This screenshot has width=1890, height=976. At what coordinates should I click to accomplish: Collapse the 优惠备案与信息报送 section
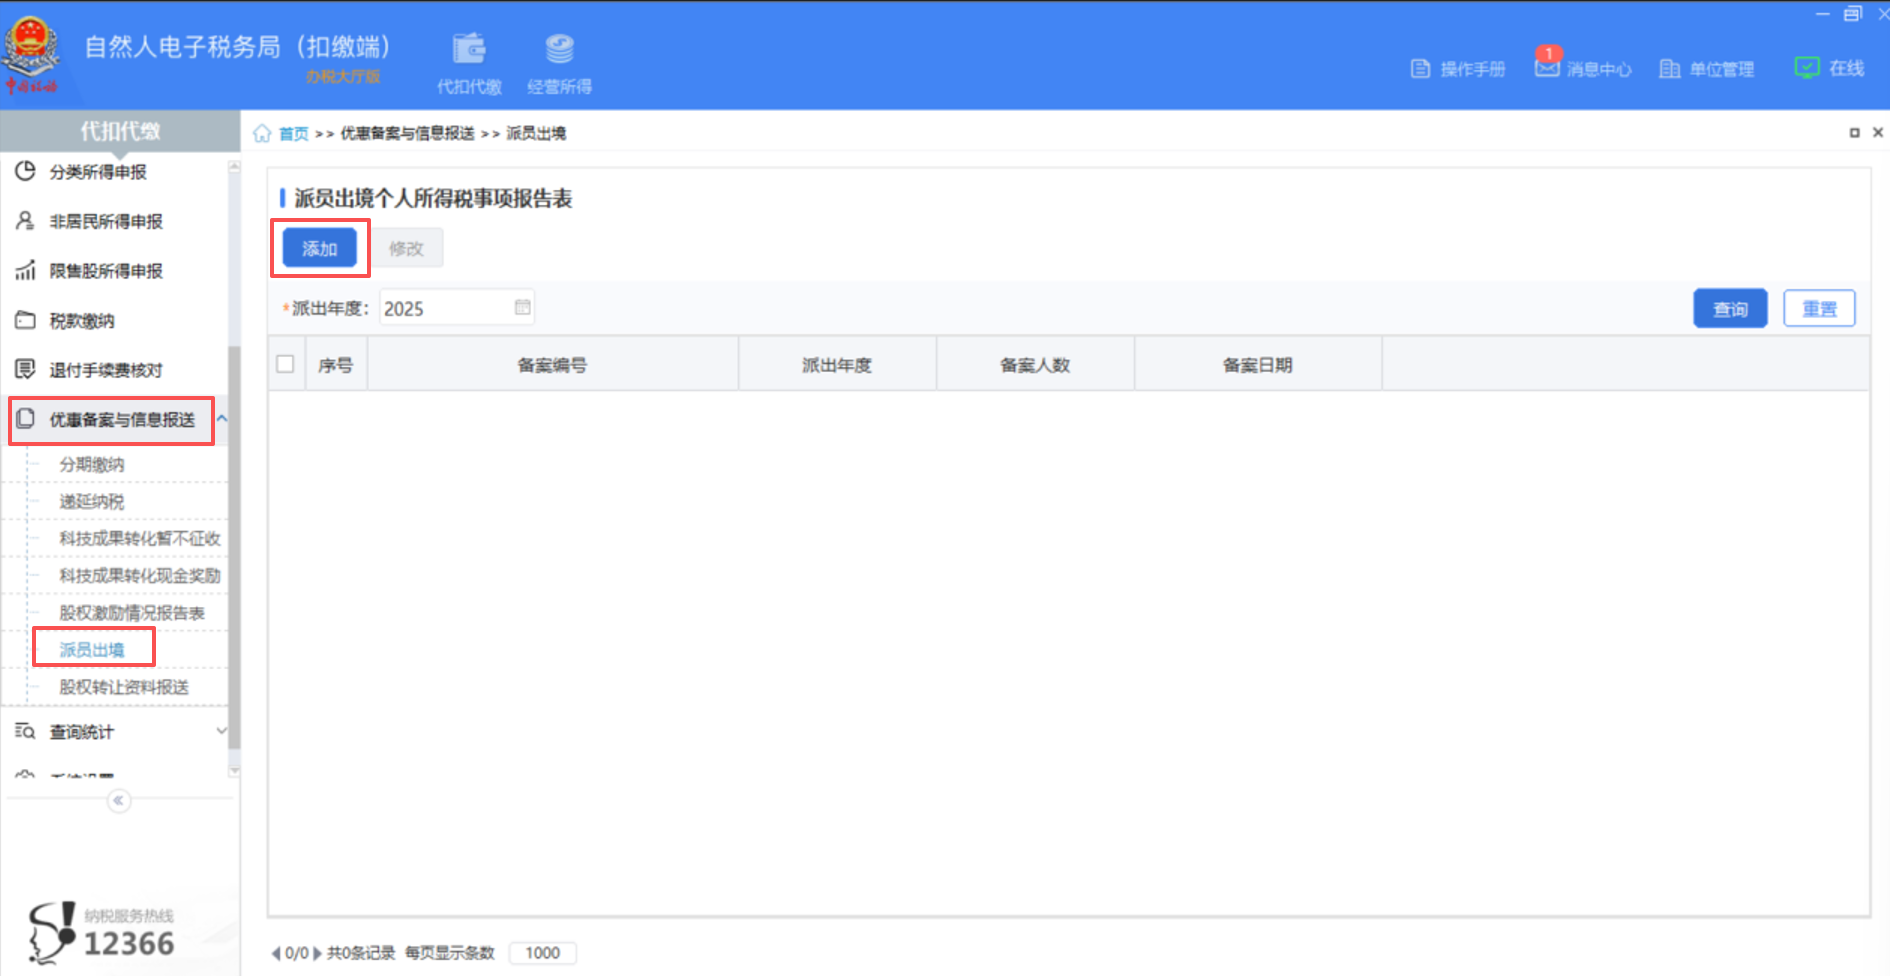click(x=224, y=417)
